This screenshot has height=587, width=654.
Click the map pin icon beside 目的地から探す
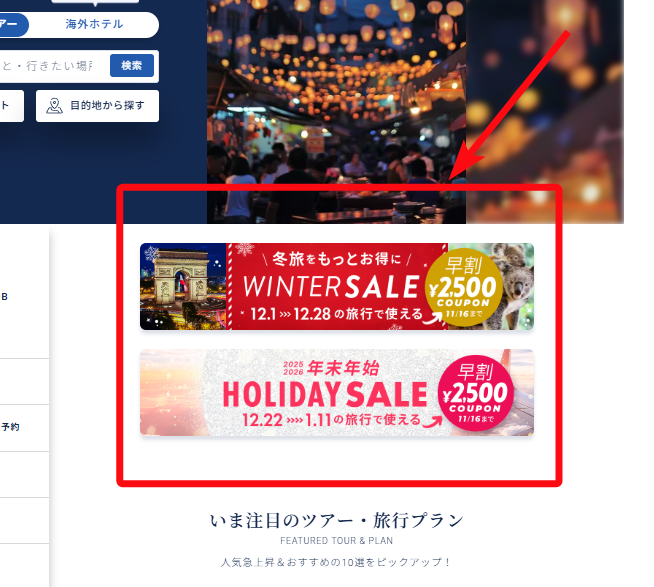pos(54,106)
